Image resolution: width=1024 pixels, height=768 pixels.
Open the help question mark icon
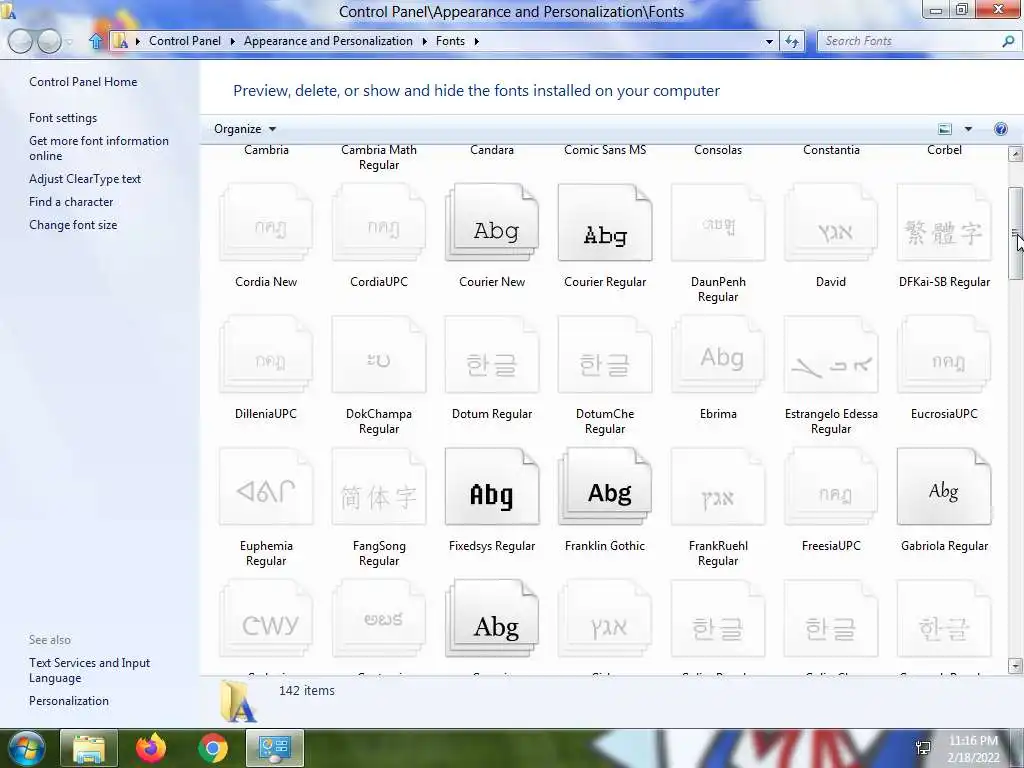pos(1000,129)
